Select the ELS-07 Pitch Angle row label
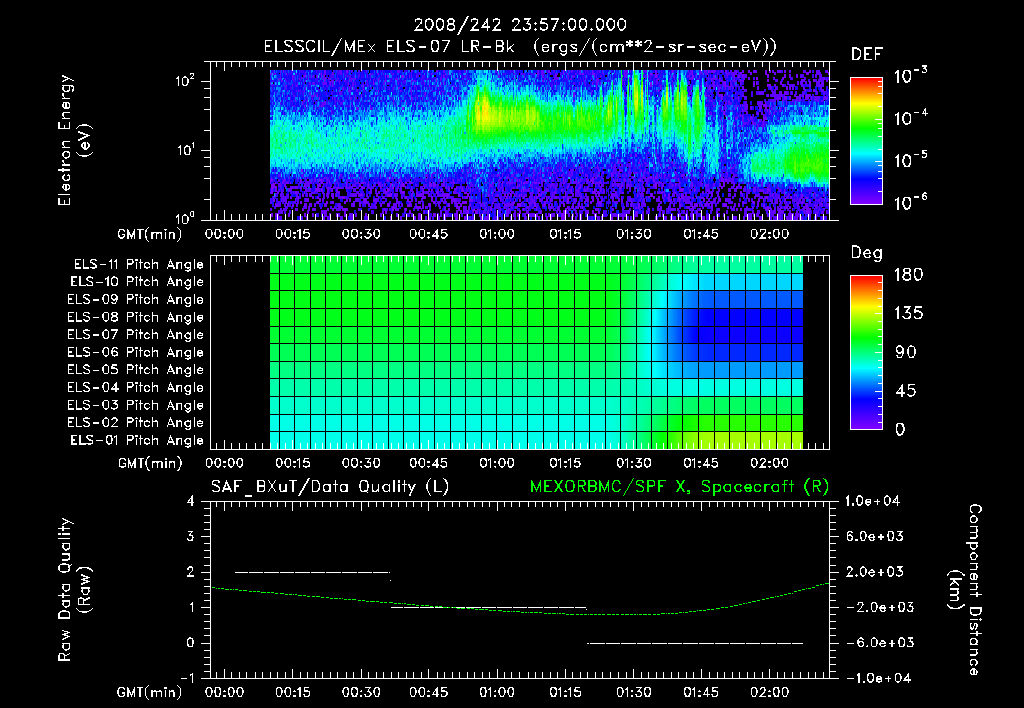Screen dimensions: 1024x708 tap(135, 334)
